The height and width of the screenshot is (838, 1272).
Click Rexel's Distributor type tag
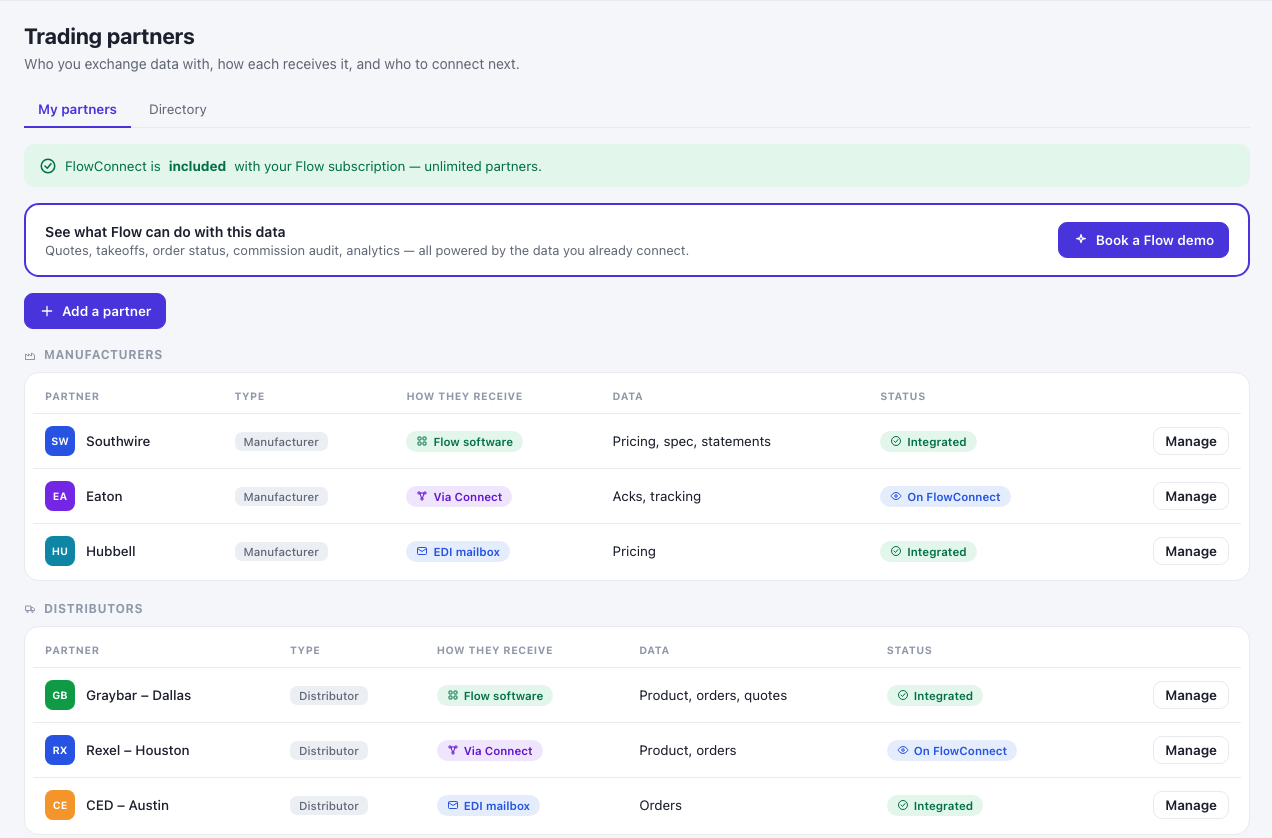click(x=329, y=750)
